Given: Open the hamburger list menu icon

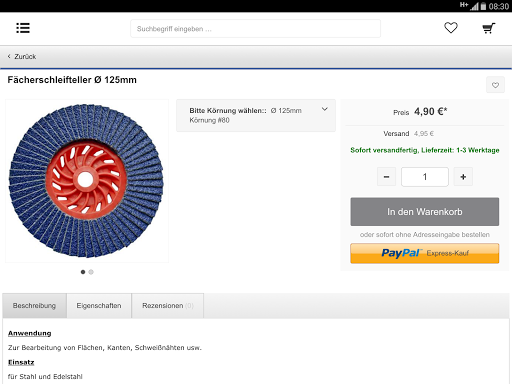Looking at the screenshot, I should tap(23, 28).
